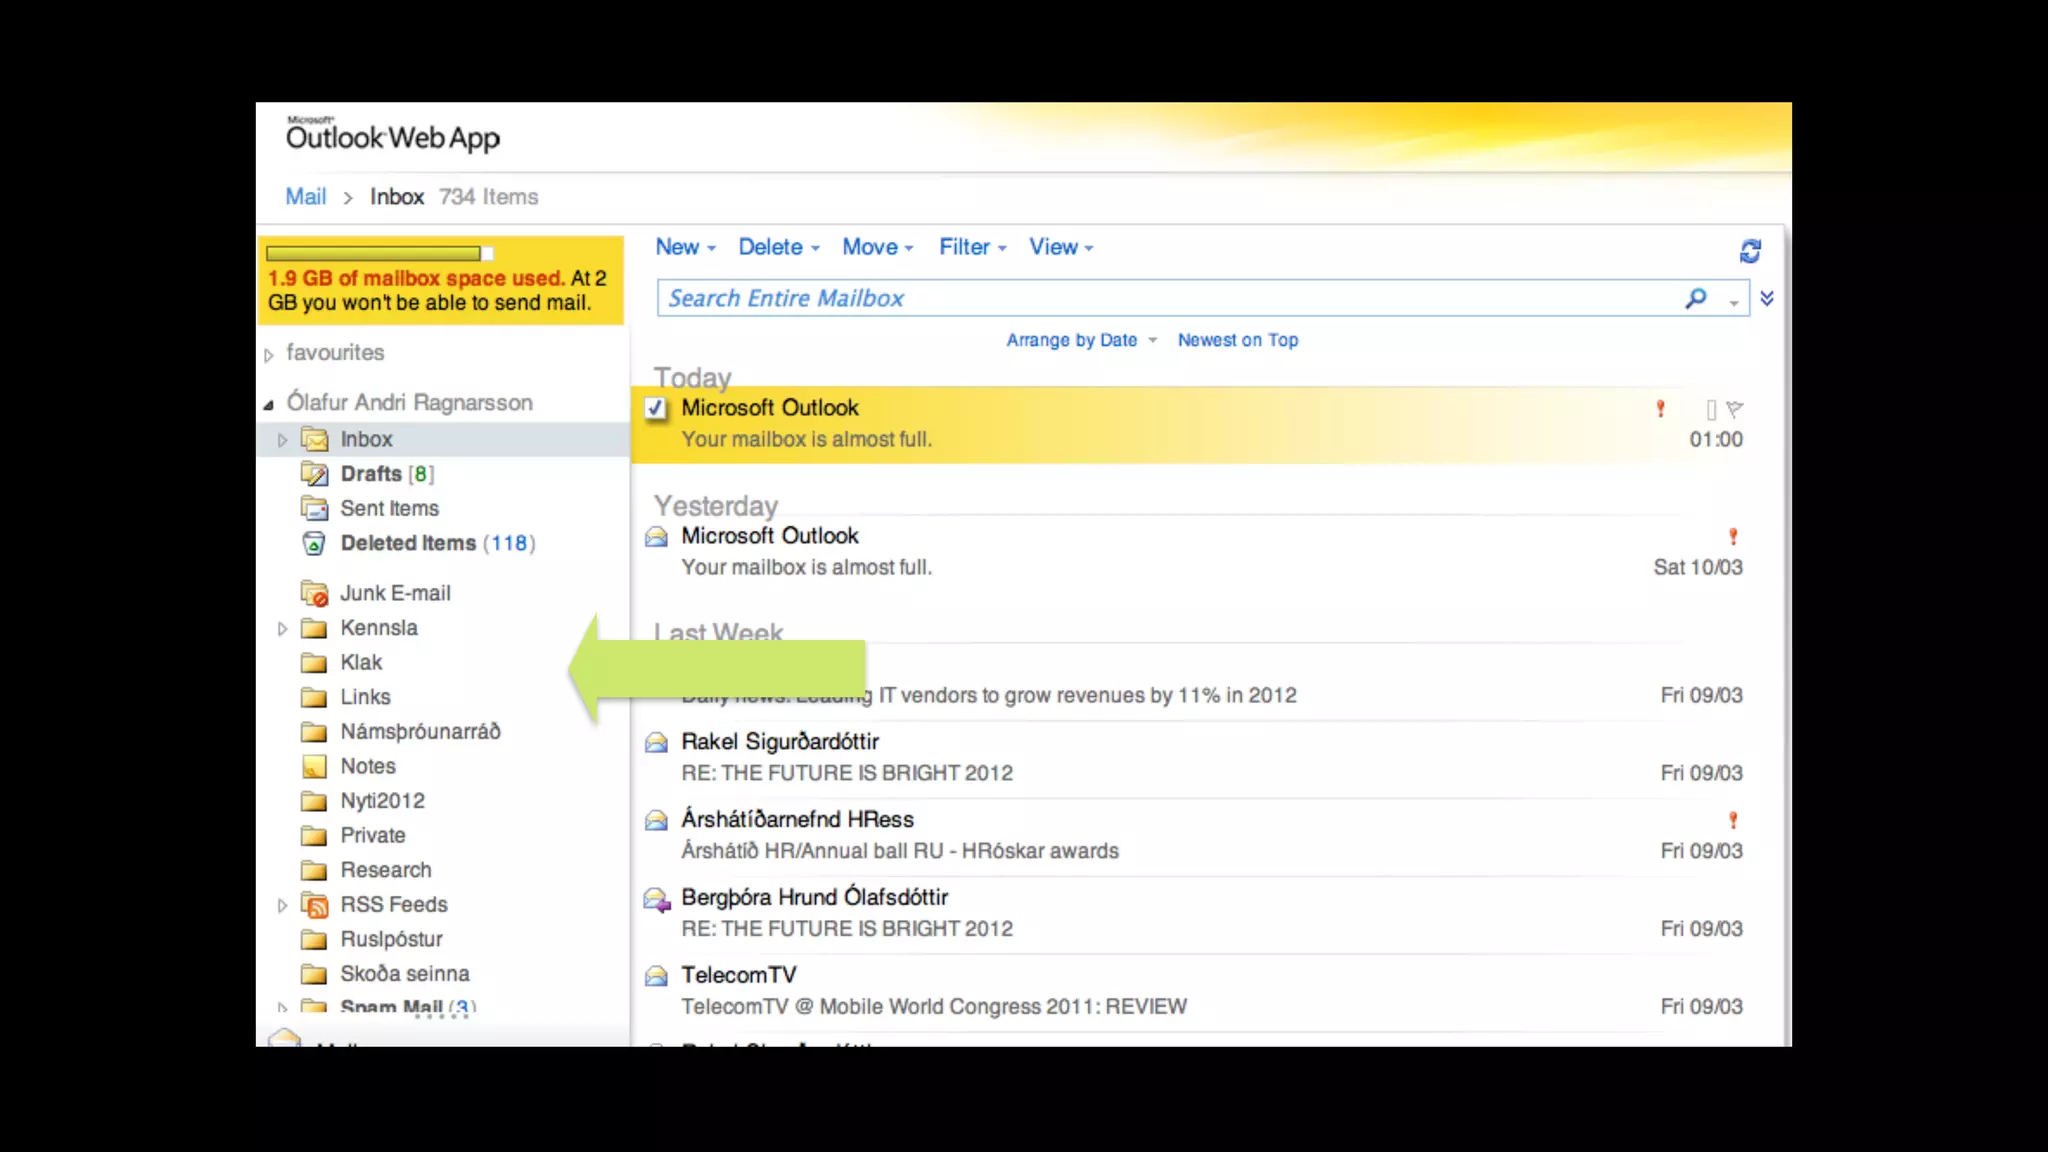This screenshot has height=1152, width=2048.
Task: Click the Mail breadcrumb link
Action: [305, 197]
